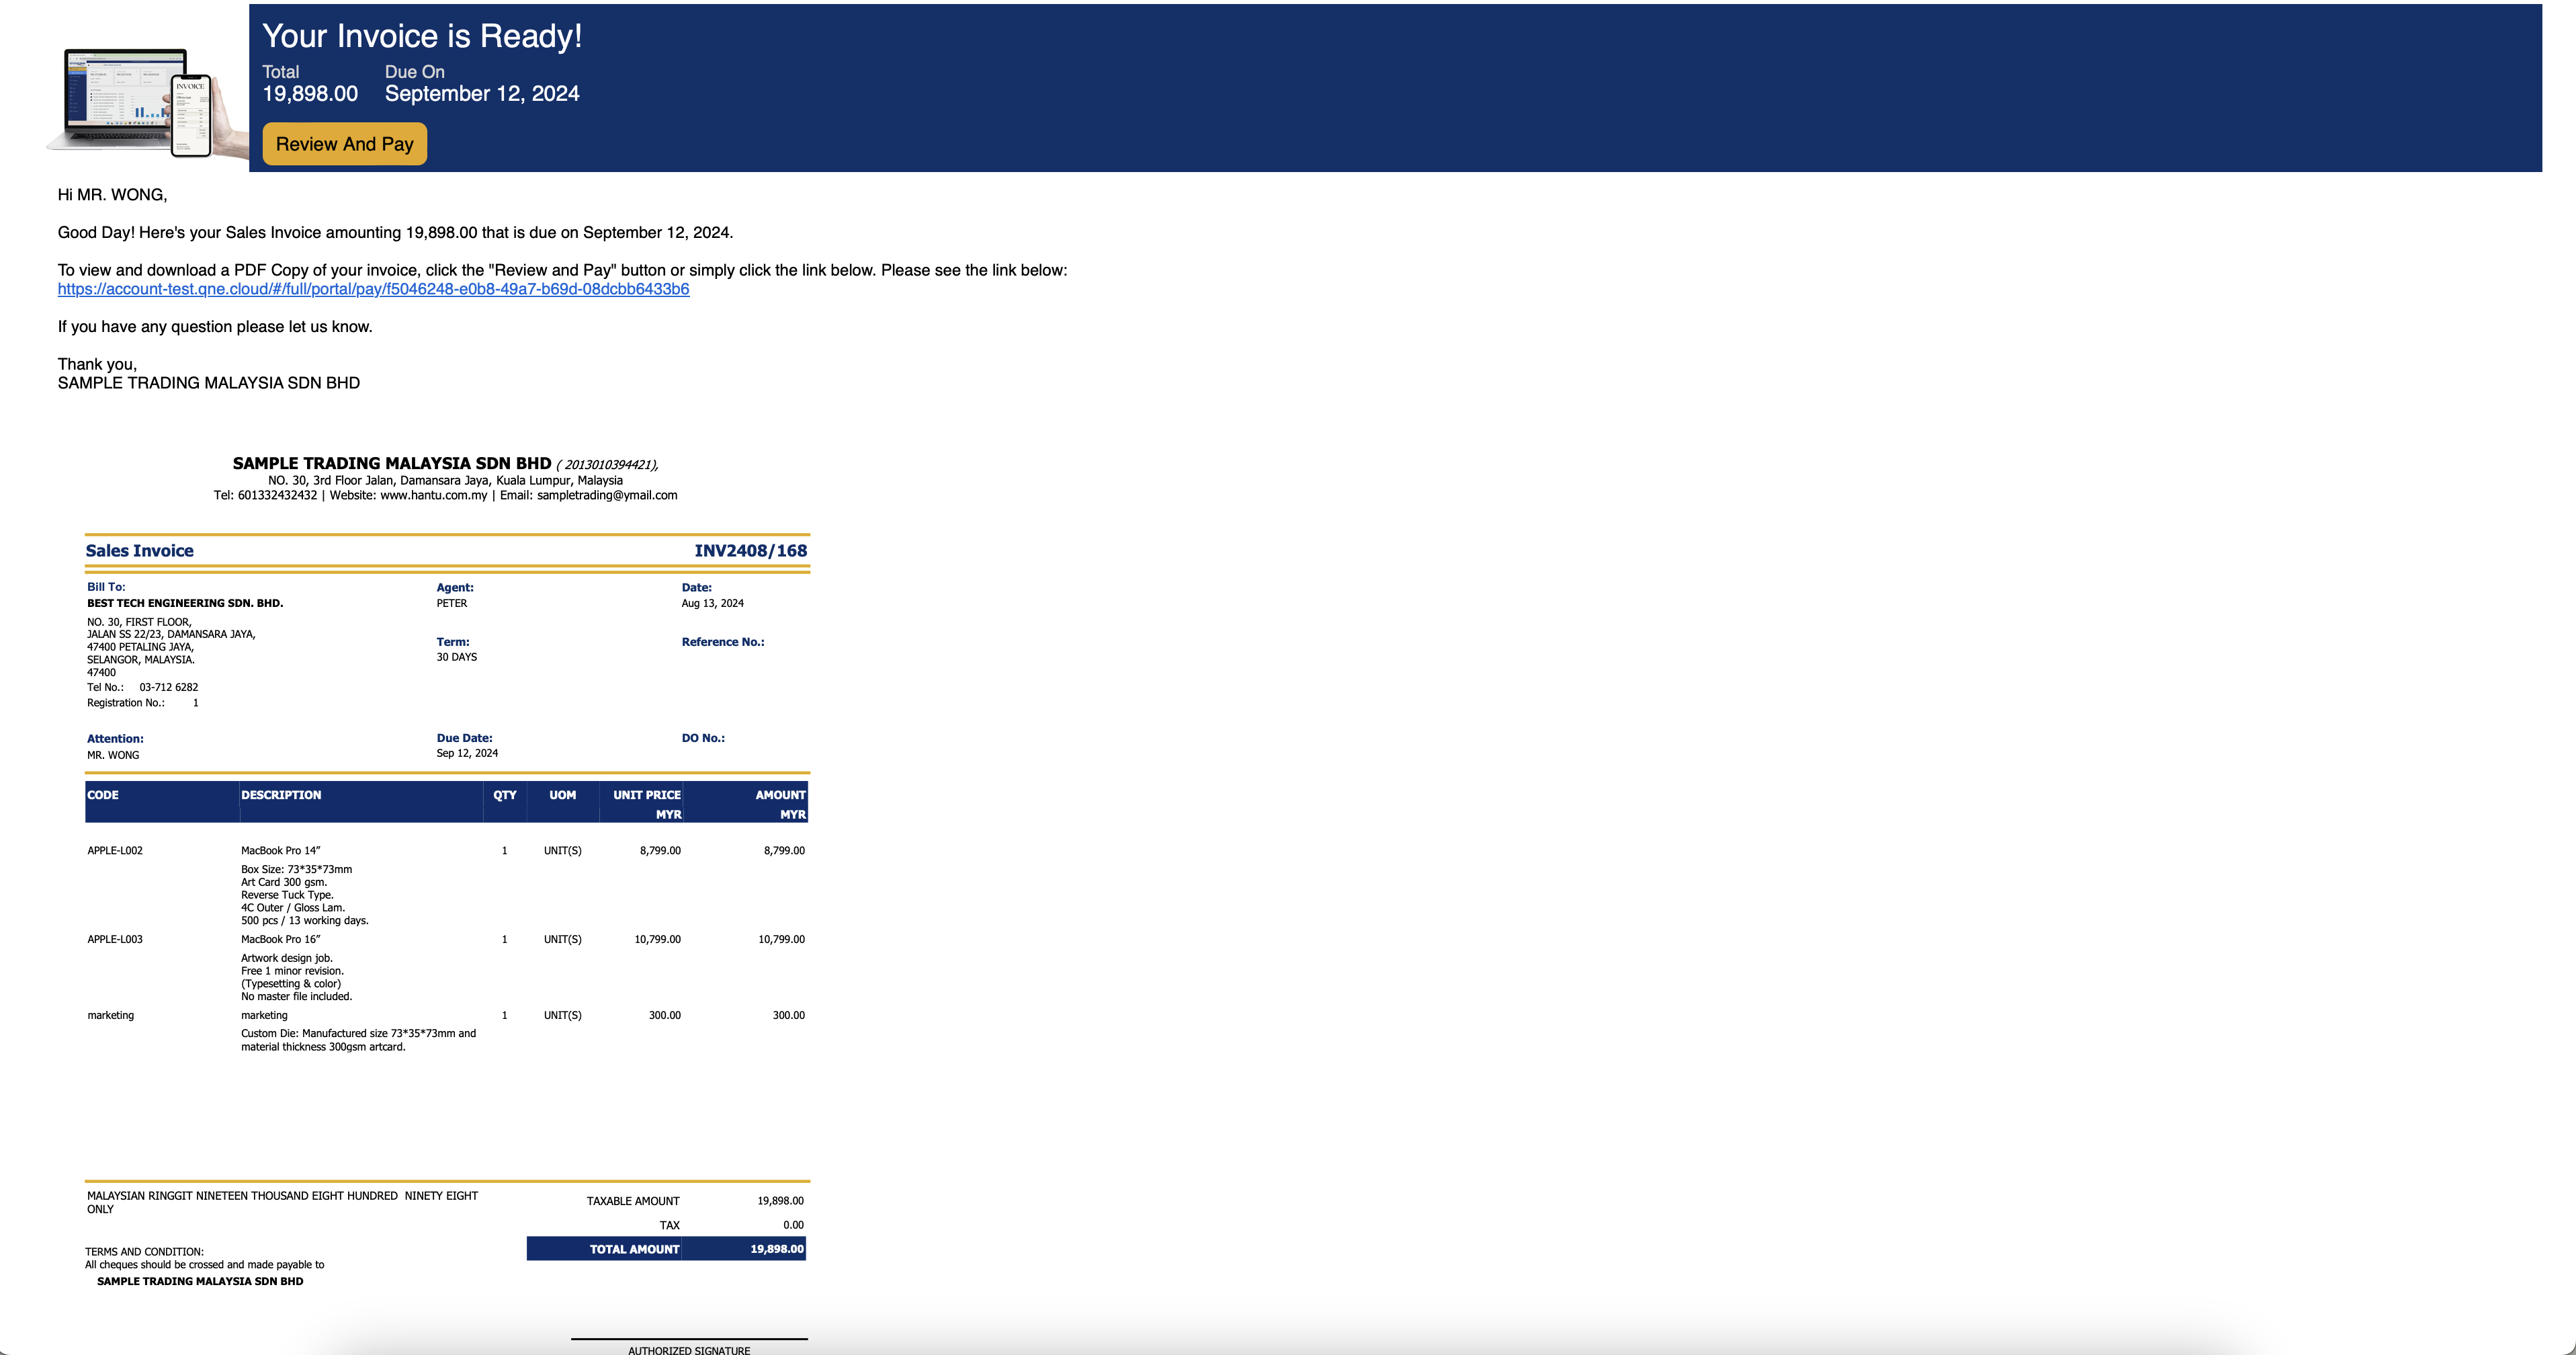Click the DESCRIPTION column header
The width and height of the screenshot is (2576, 1355).
point(281,795)
